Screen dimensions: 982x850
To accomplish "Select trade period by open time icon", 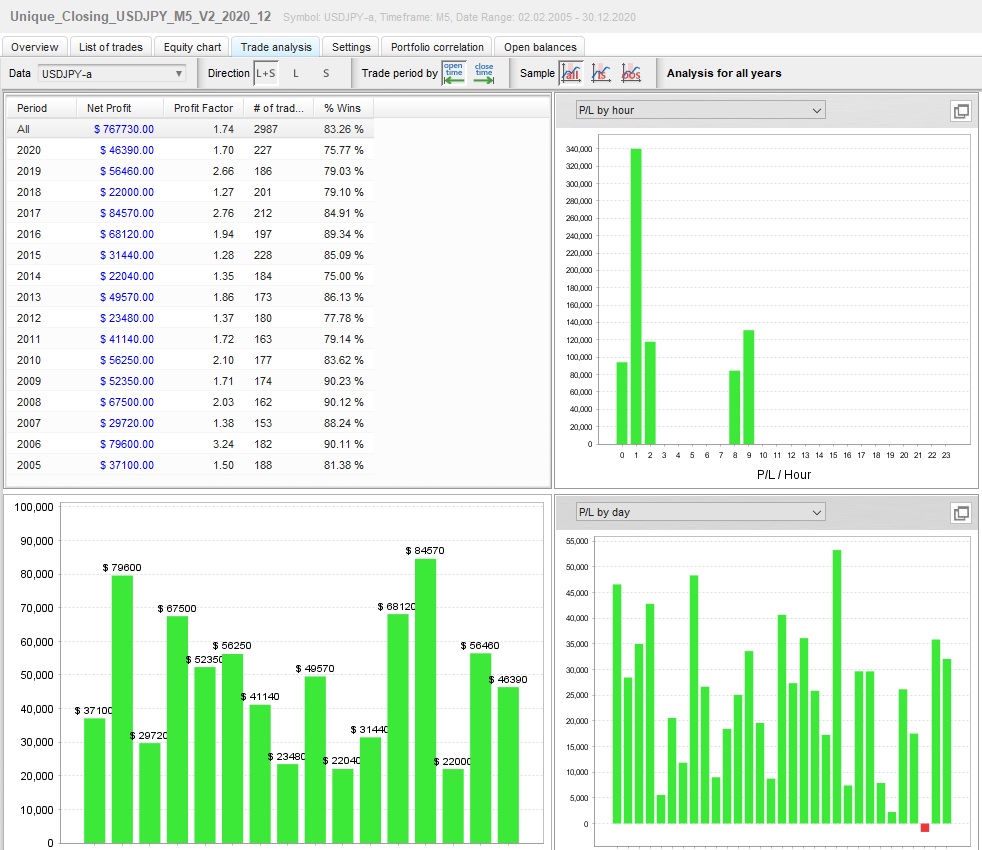I will coord(454,72).
